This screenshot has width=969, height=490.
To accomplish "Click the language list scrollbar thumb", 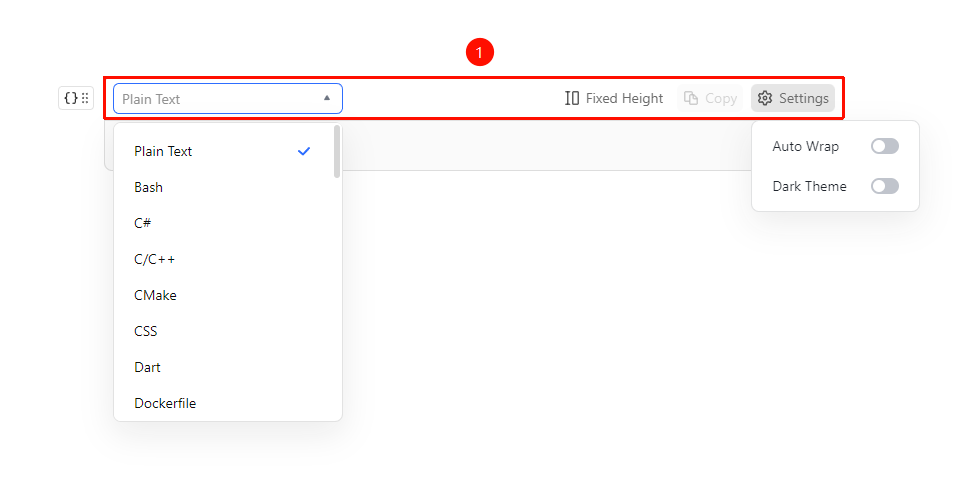I will (337, 151).
